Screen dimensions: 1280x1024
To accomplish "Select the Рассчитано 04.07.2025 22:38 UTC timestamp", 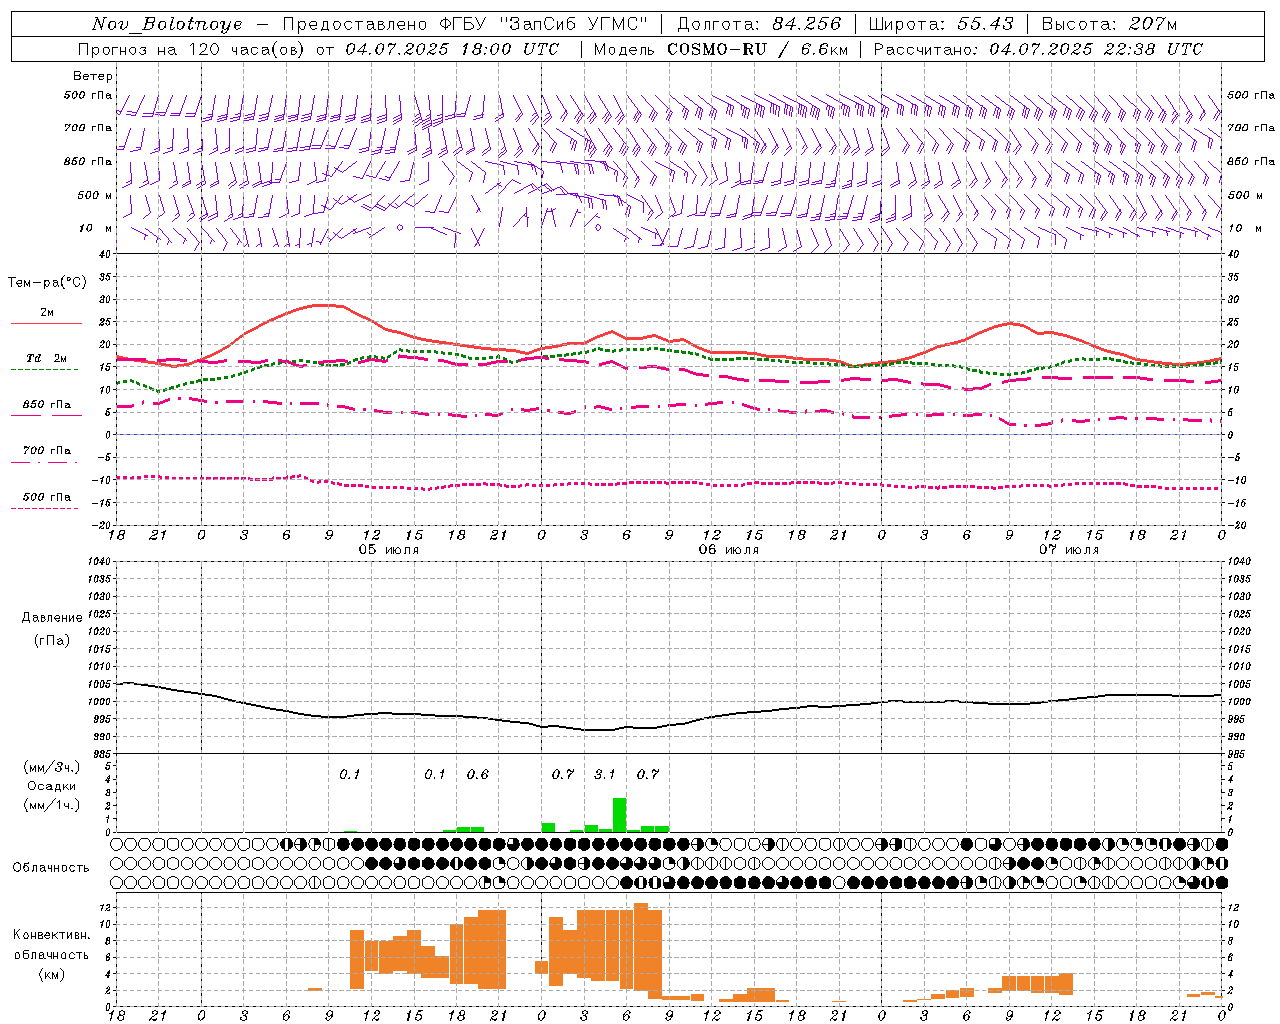I will (x=1038, y=49).
